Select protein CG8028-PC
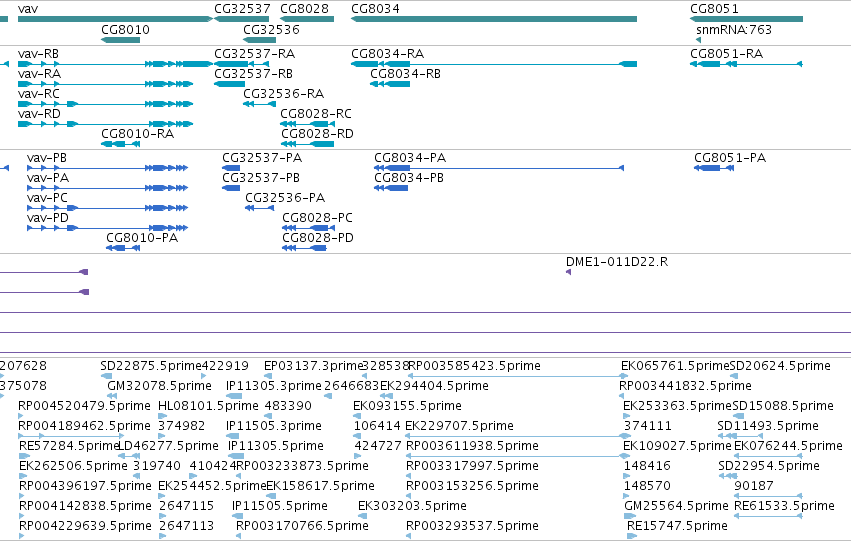The image size is (851, 541). [317, 218]
